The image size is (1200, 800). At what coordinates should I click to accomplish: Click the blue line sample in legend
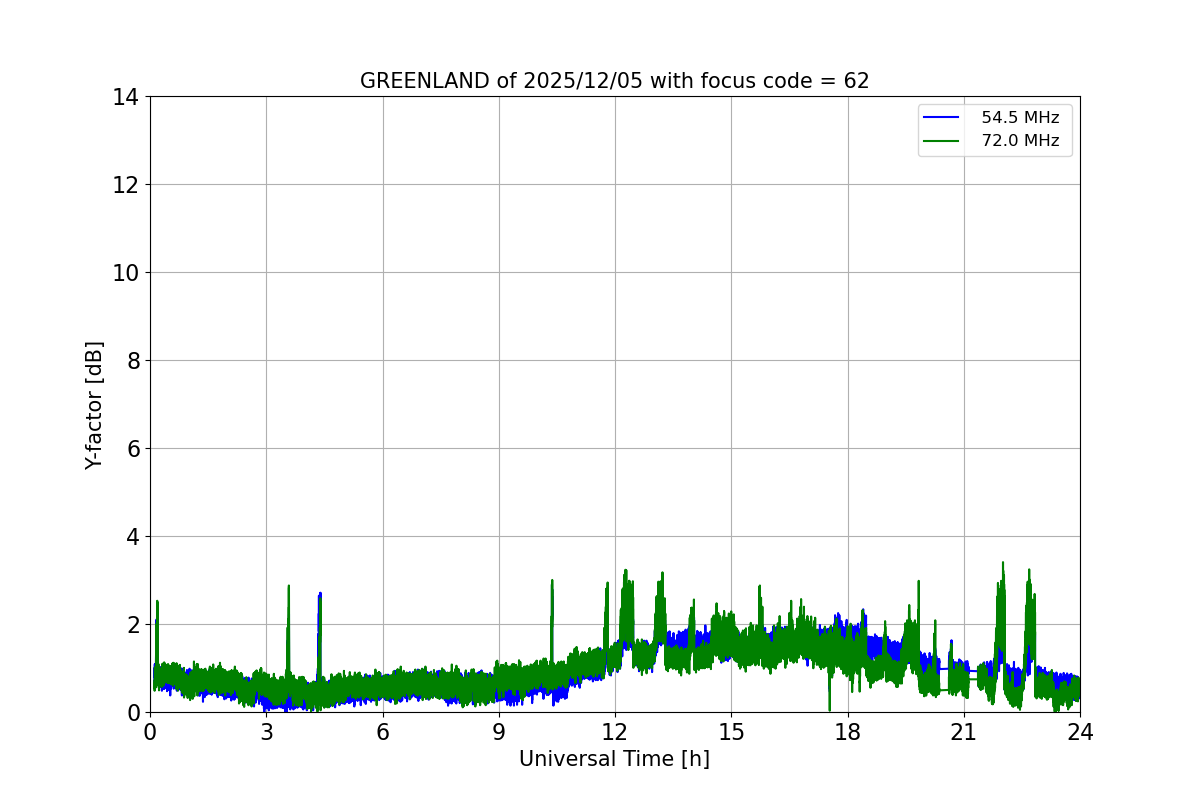[x=941, y=117]
